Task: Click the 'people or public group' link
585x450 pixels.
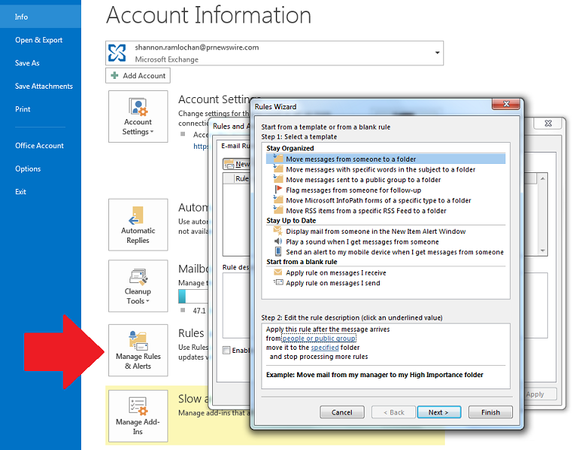Action: pyautogui.click(x=319, y=338)
